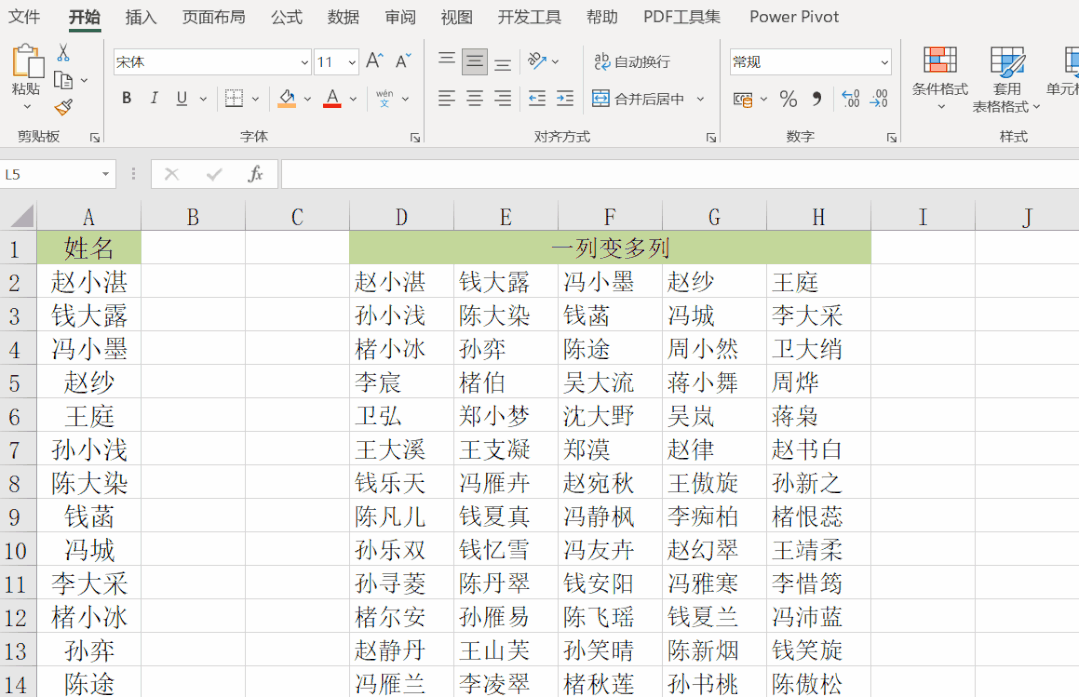Open the 常规 number format dropdown
1079x697 pixels.
883,62
